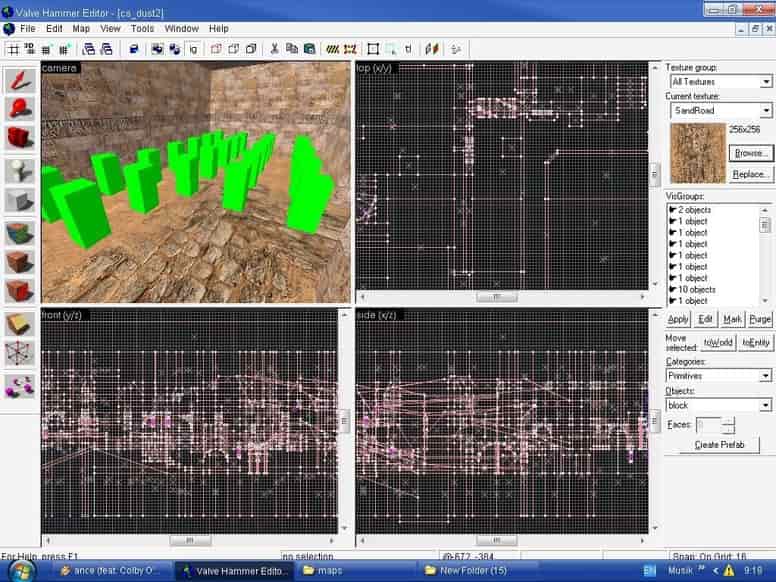
Task: Select the Vertex manipulation tool
Action: [20, 353]
